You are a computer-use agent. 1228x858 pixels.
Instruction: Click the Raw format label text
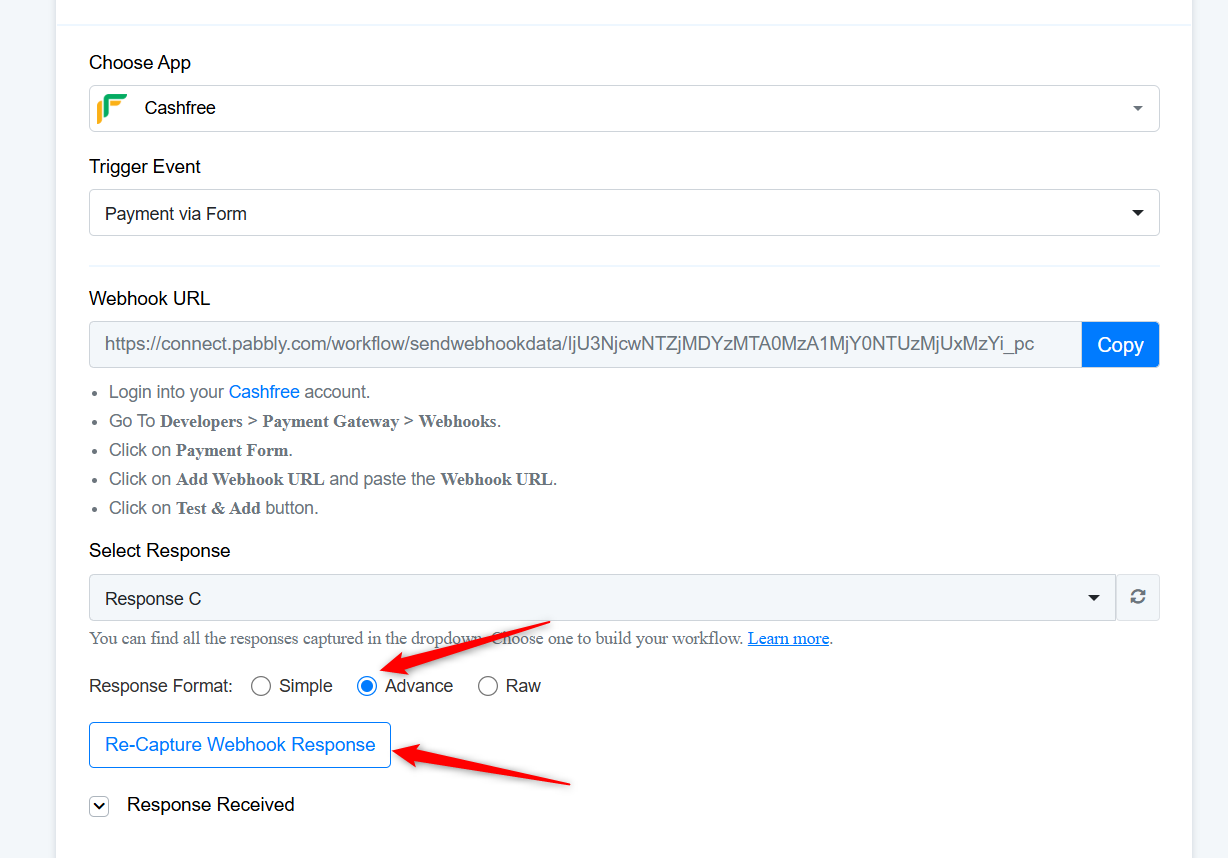click(x=523, y=686)
